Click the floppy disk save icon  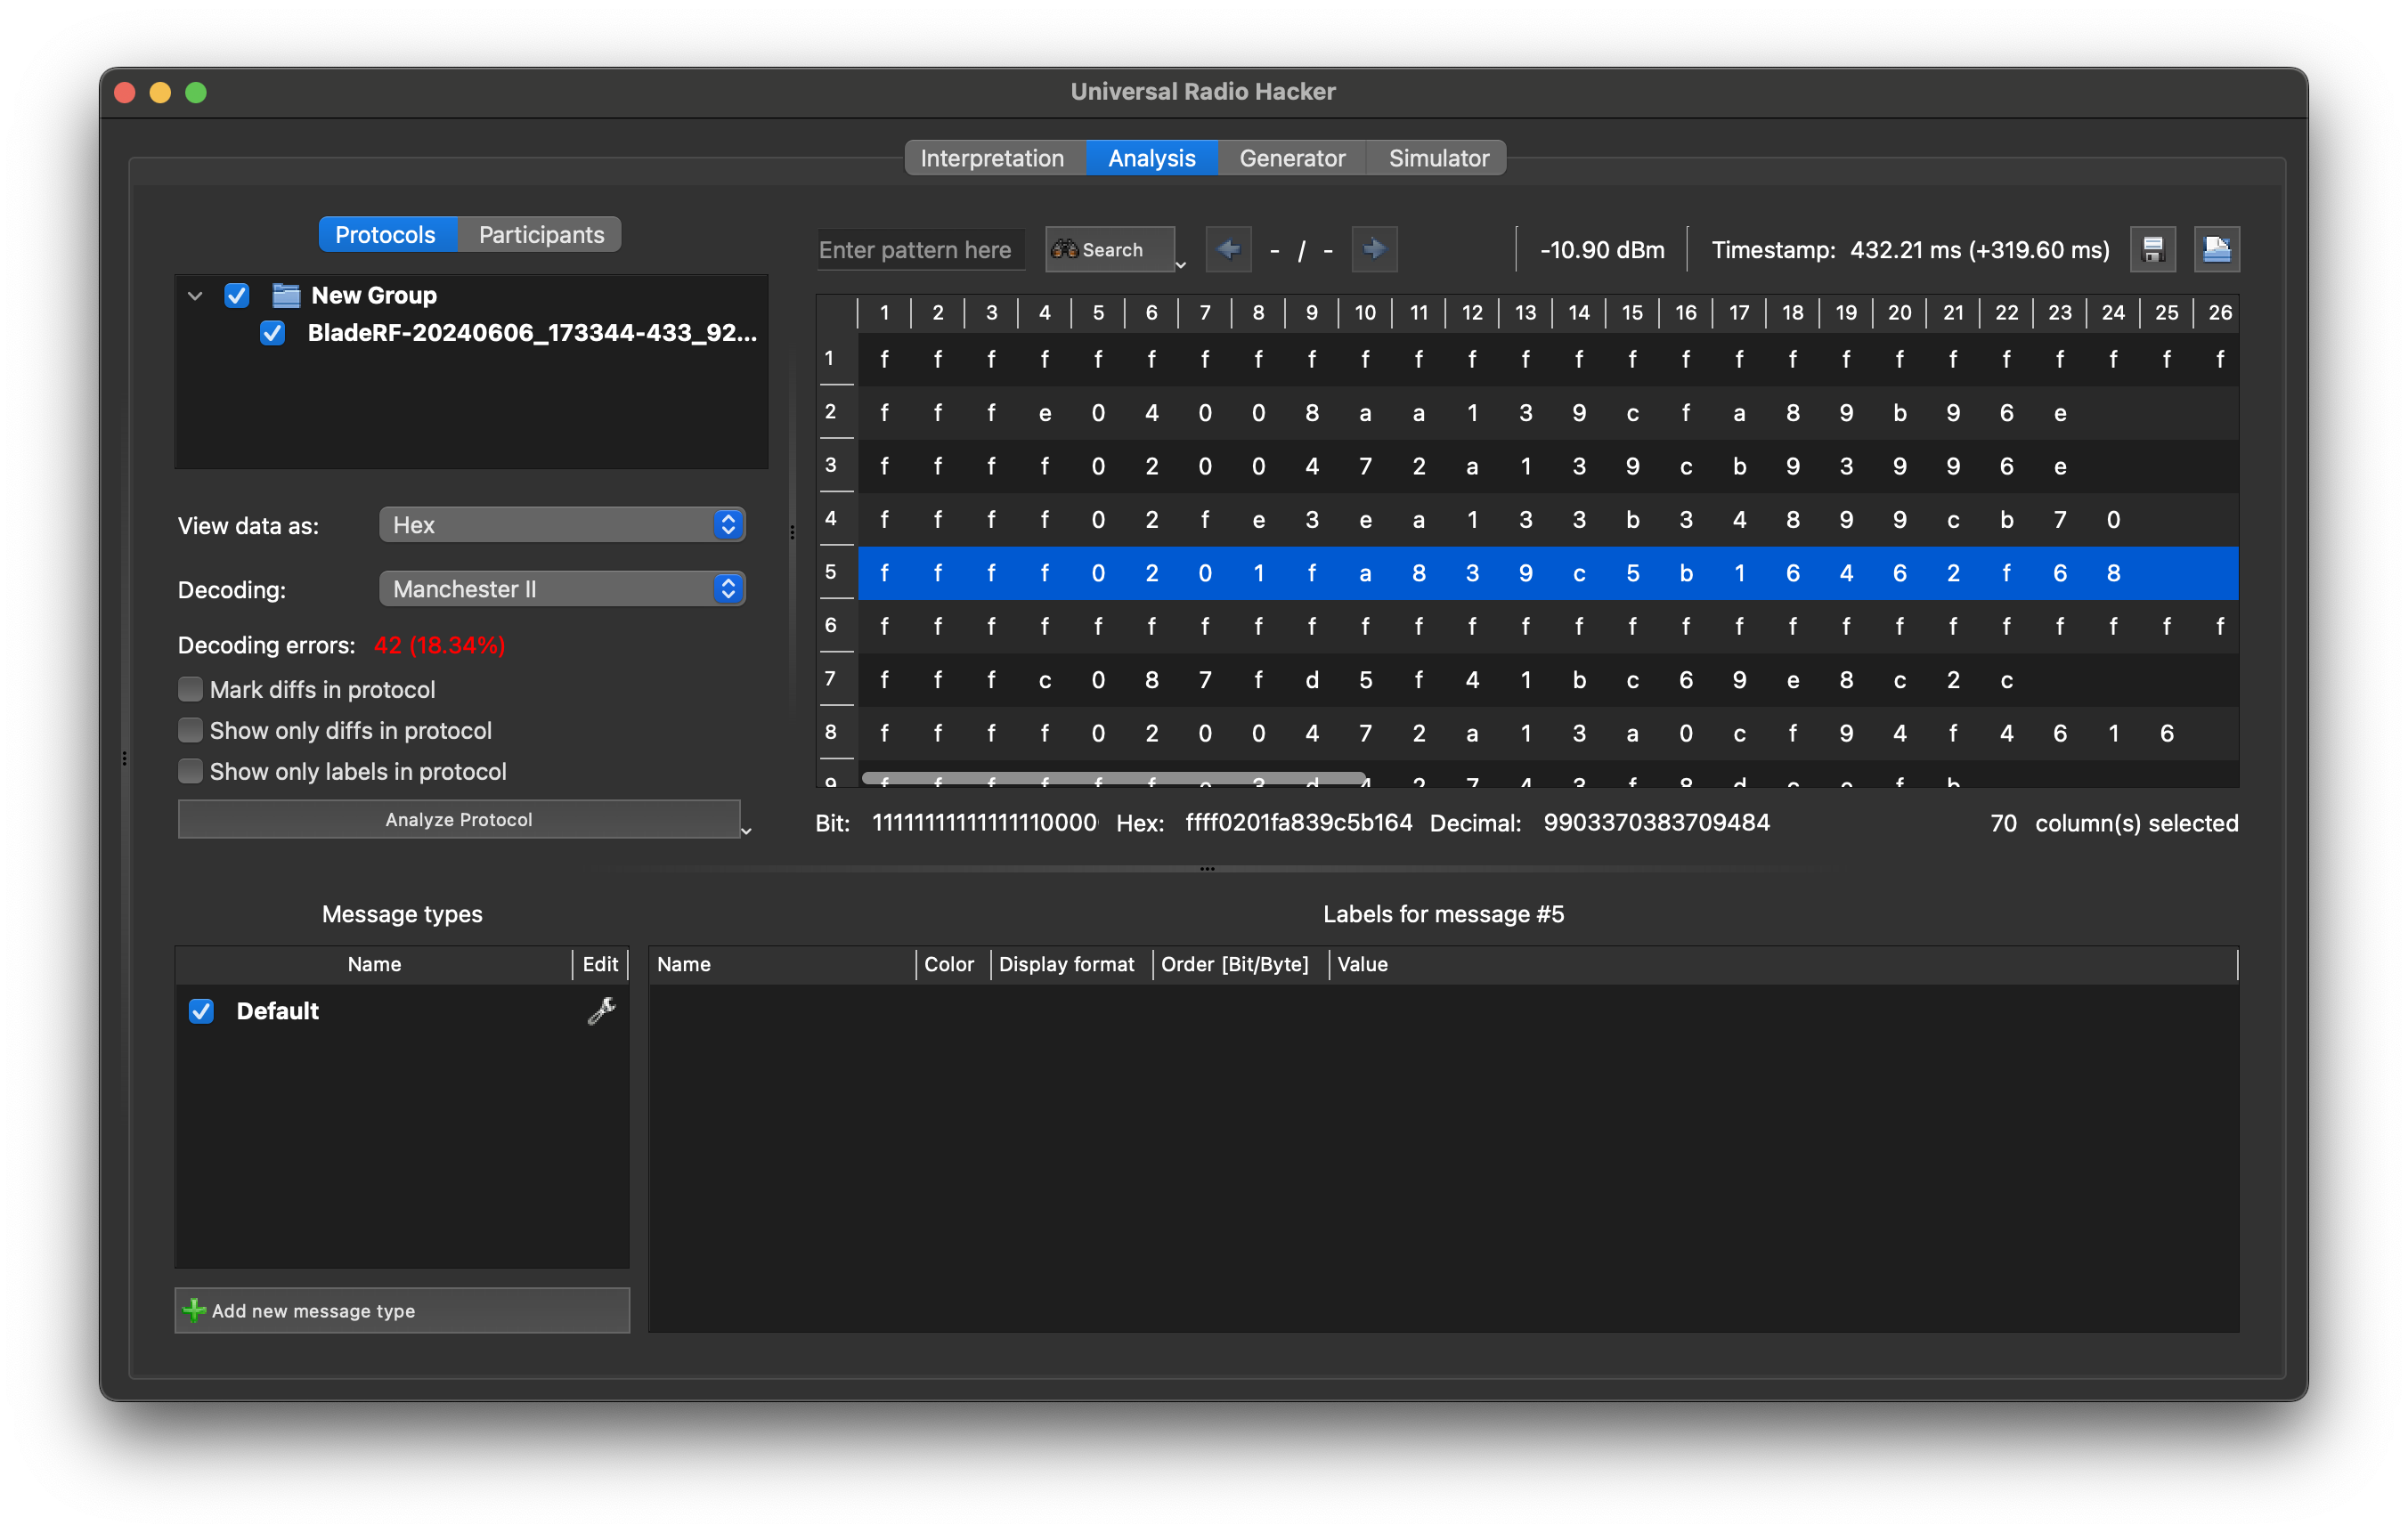coord(2153,249)
